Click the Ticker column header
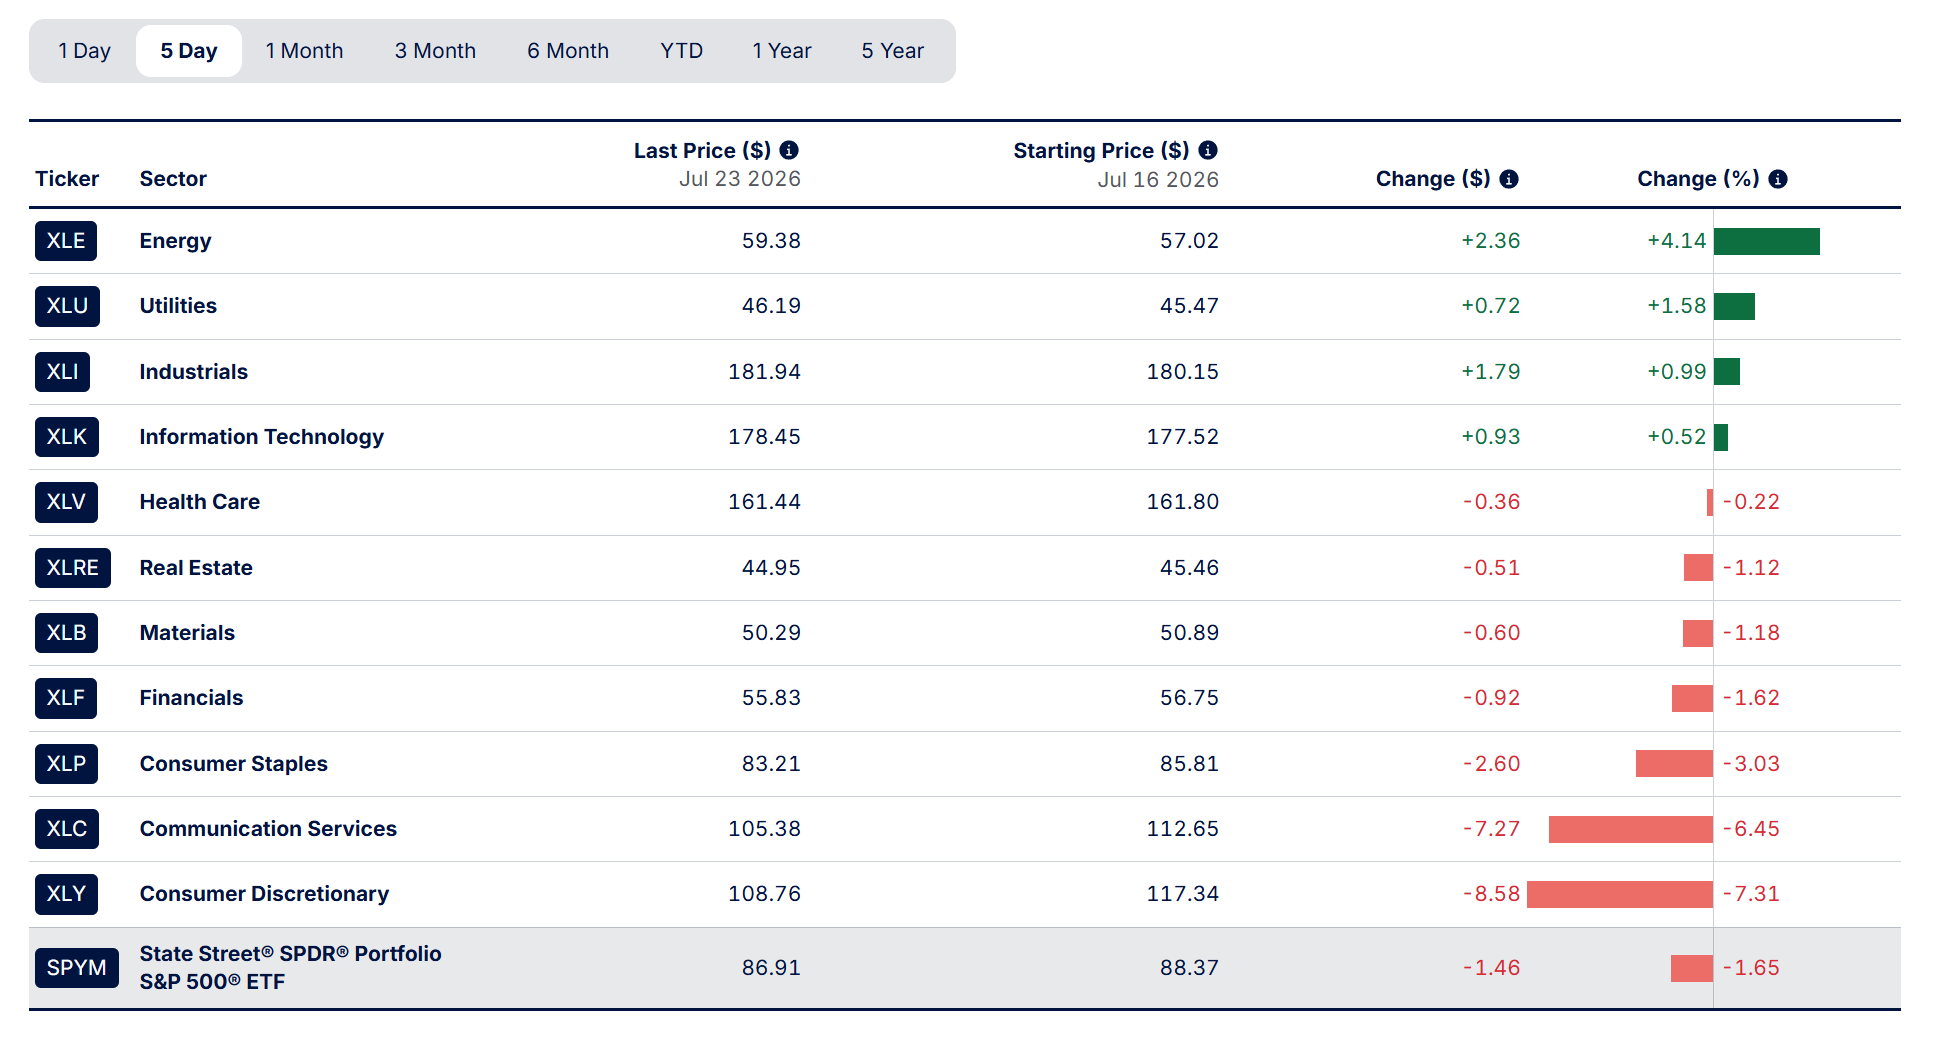1935x1042 pixels. 67,179
